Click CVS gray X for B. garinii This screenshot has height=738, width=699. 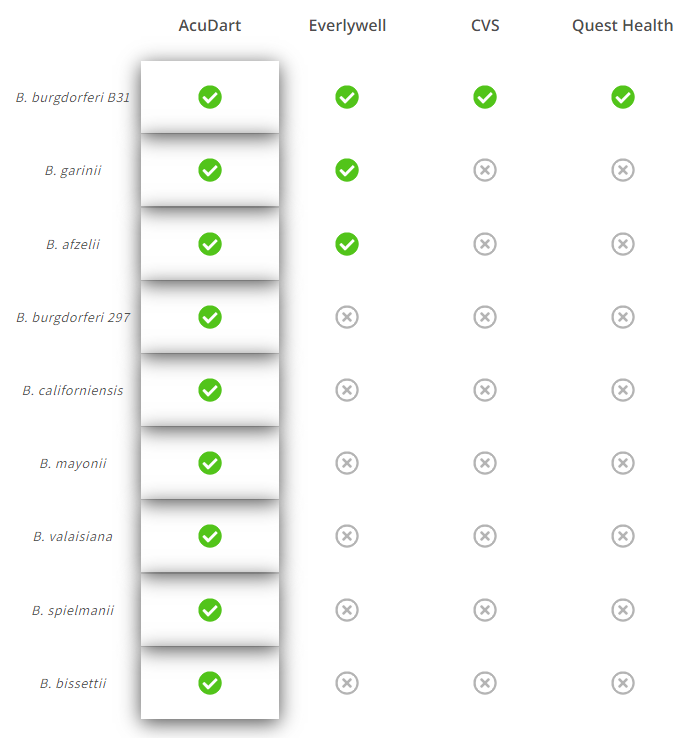[485, 170]
